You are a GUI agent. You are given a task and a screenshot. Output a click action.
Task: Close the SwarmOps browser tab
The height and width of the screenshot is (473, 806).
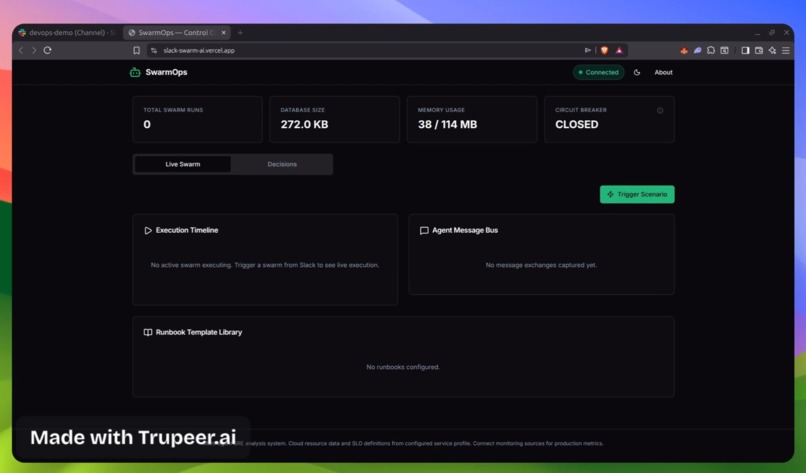click(x=224, y=32)
